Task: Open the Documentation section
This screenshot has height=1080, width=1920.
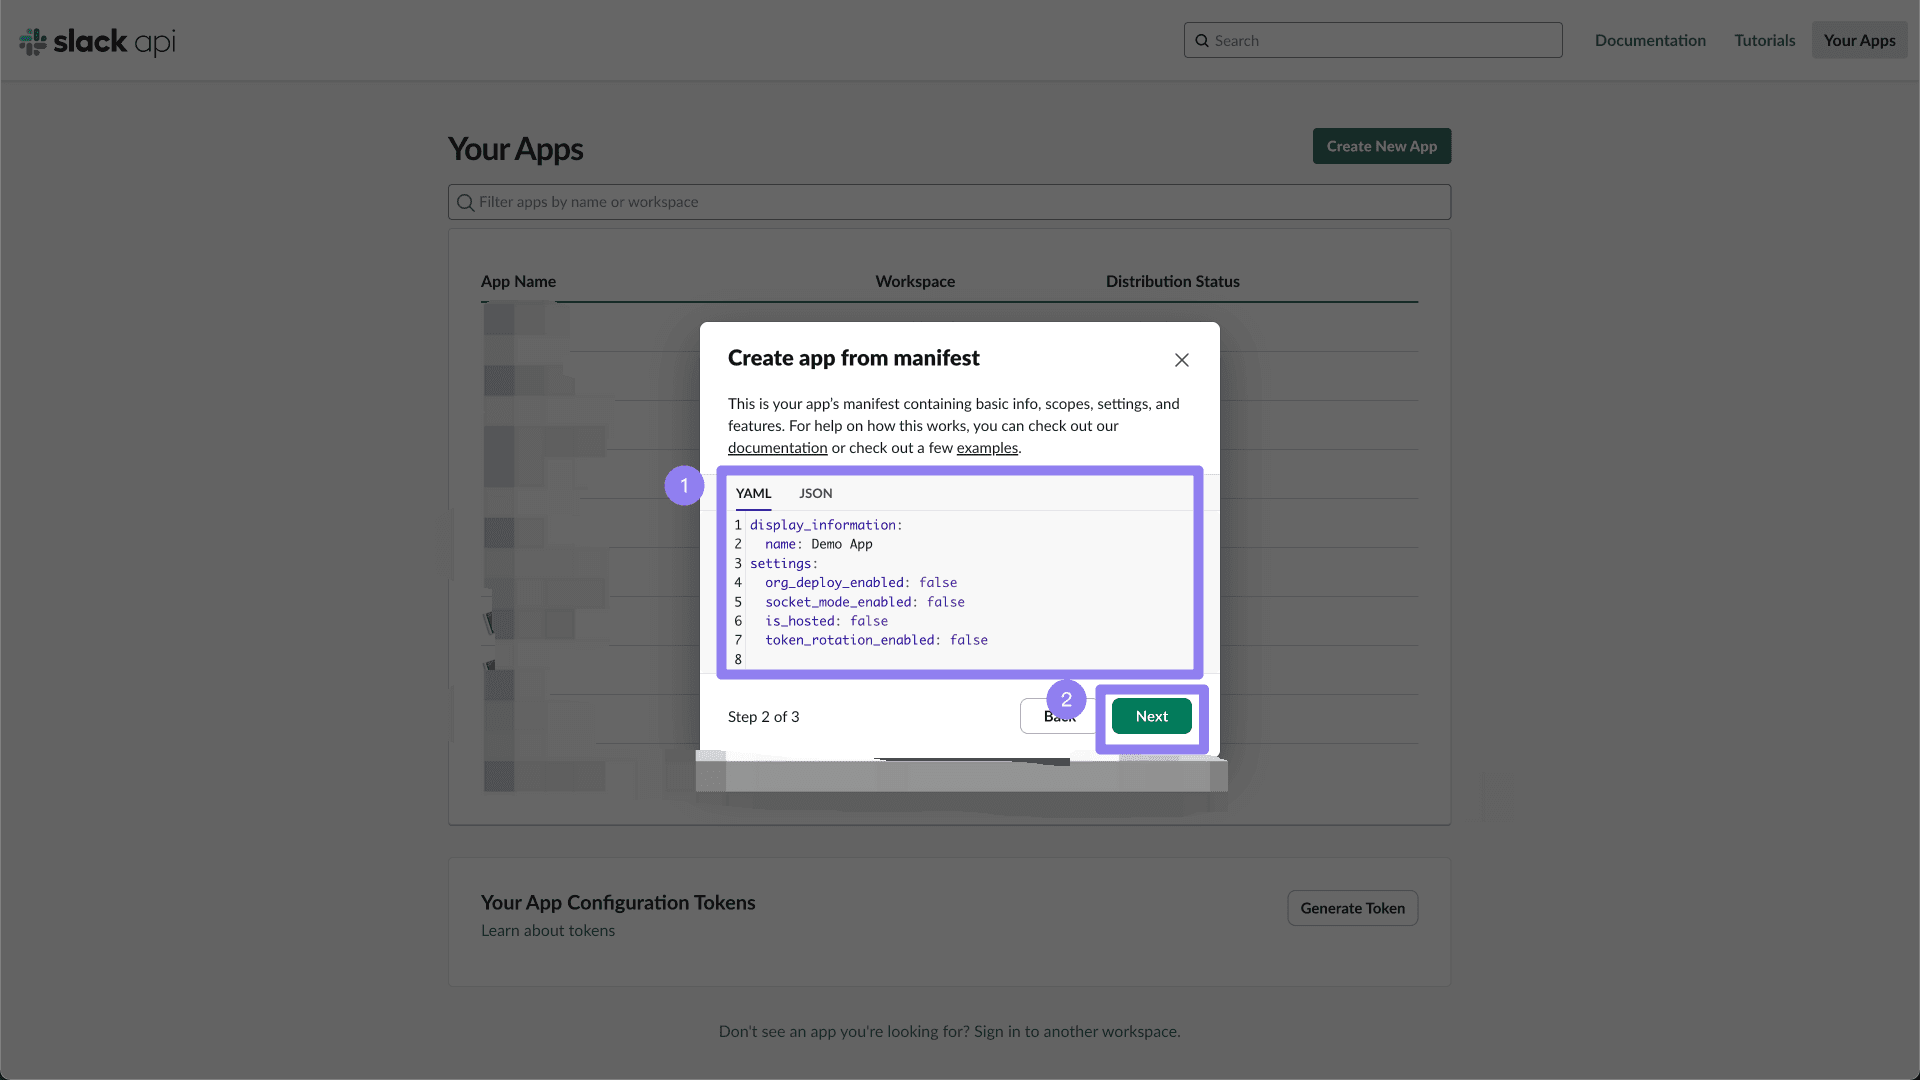Action: click(1650, 40)
